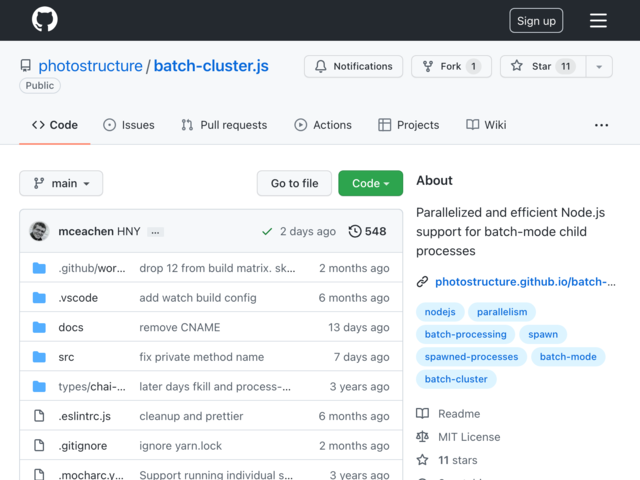Click the Go to file button
Viewport: 640px width, 480px height.
tap(294, 183)
